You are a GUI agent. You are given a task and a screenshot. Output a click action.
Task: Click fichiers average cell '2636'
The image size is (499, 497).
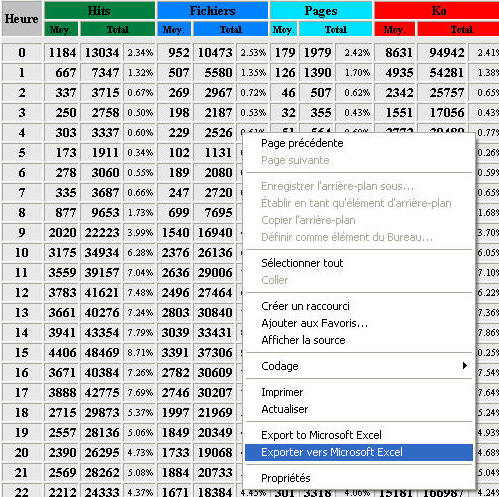click(x=175, y=273)
